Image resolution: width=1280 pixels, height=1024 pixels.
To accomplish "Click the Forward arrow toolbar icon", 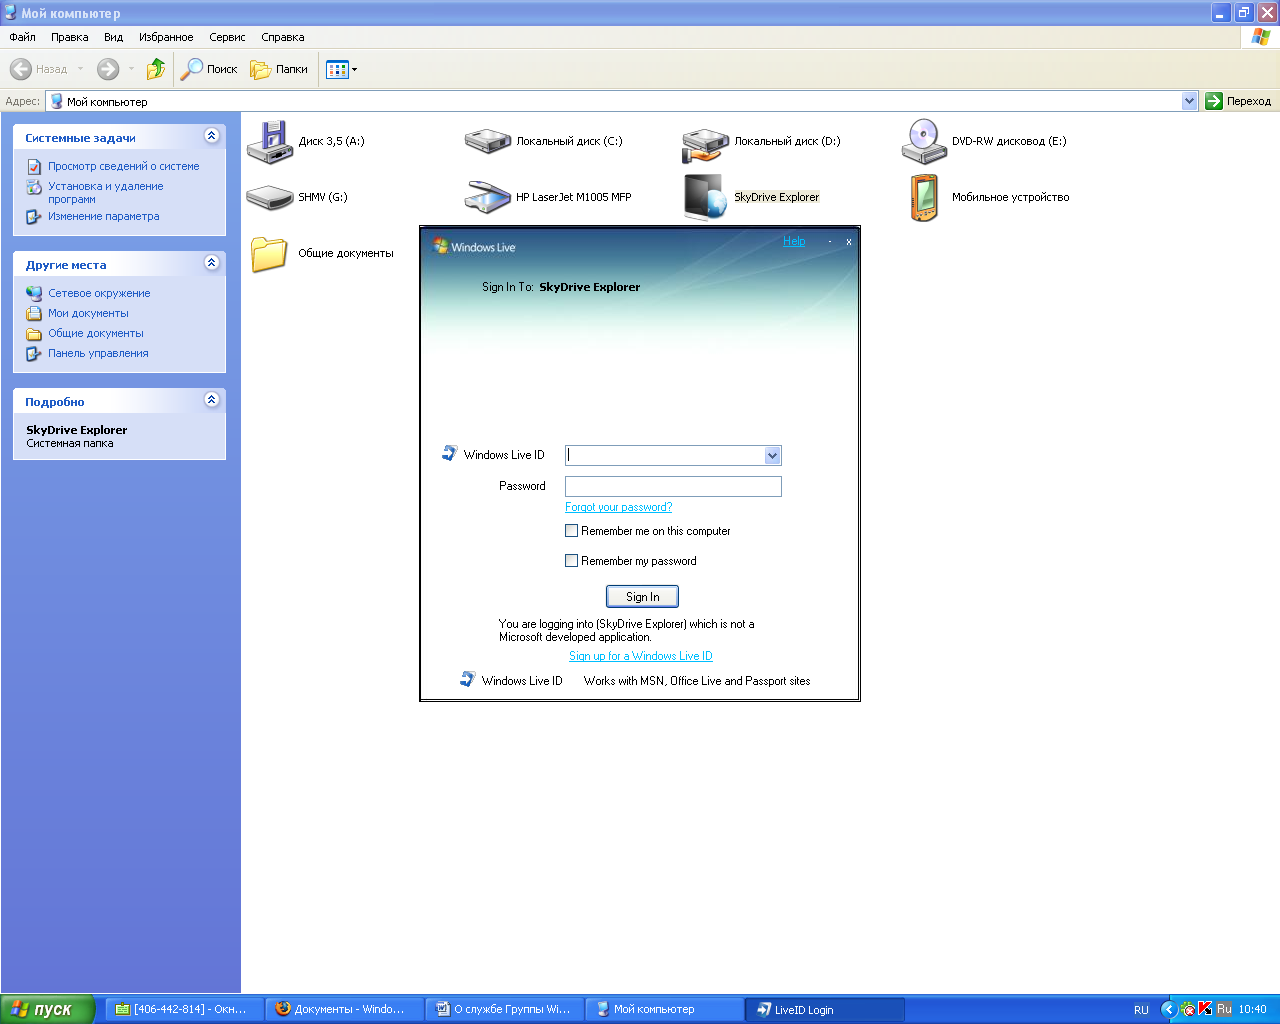I will tap(108, 69).
